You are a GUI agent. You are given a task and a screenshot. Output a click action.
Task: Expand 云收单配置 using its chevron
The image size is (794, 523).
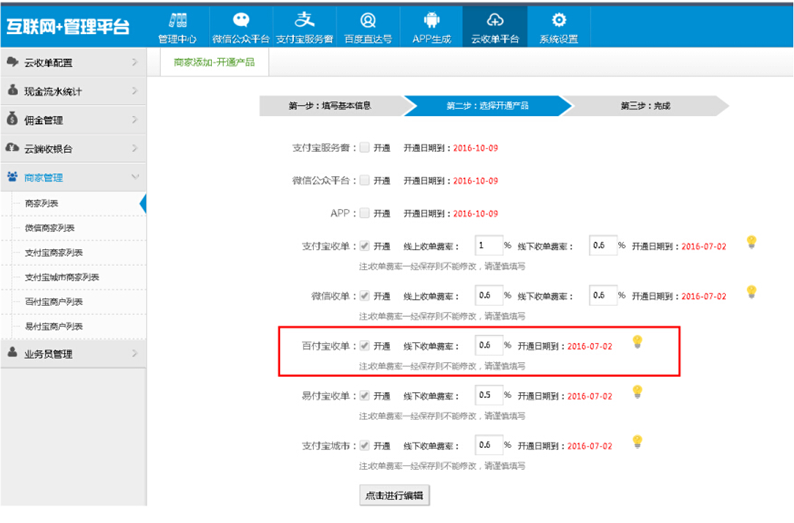click(x=135, y=62)
